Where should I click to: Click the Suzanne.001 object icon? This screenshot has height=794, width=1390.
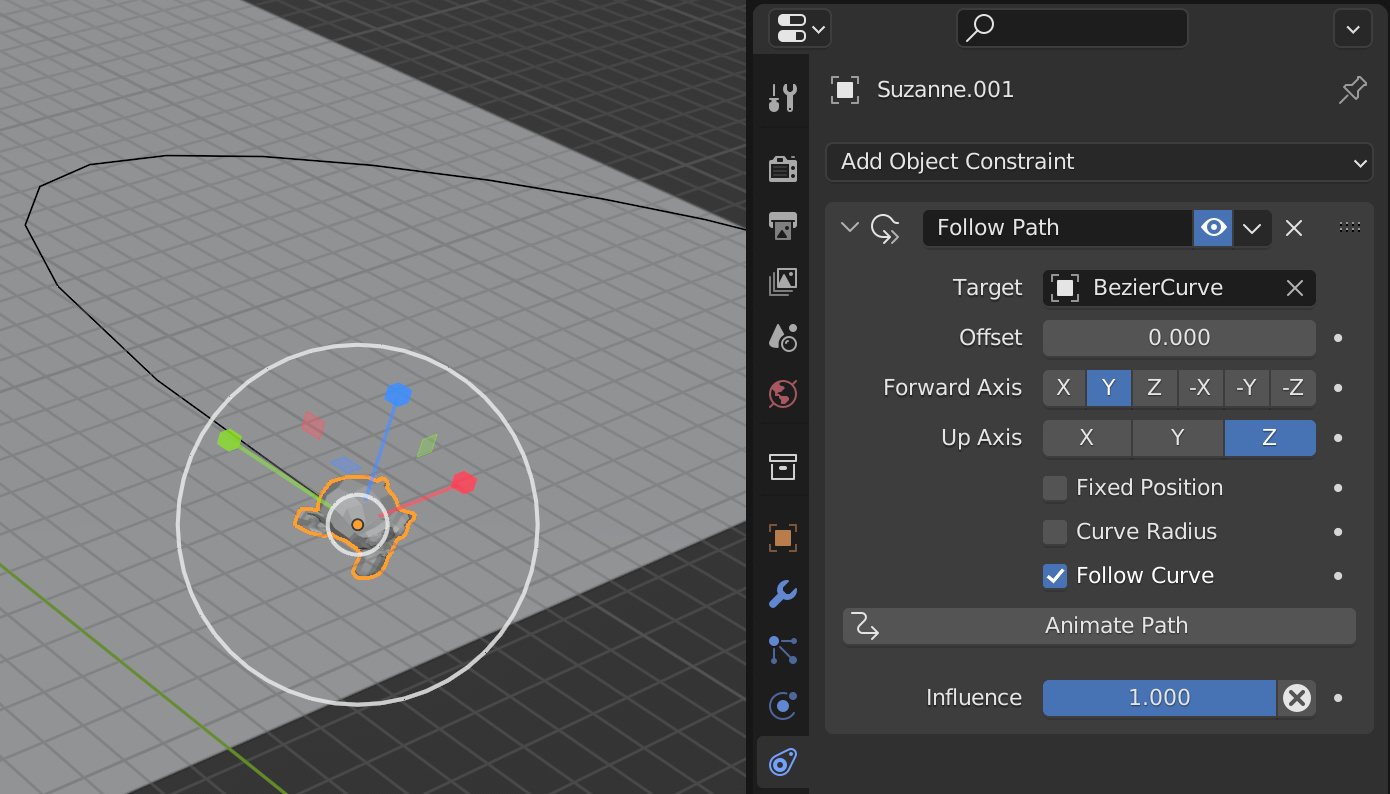click(845, 90)
